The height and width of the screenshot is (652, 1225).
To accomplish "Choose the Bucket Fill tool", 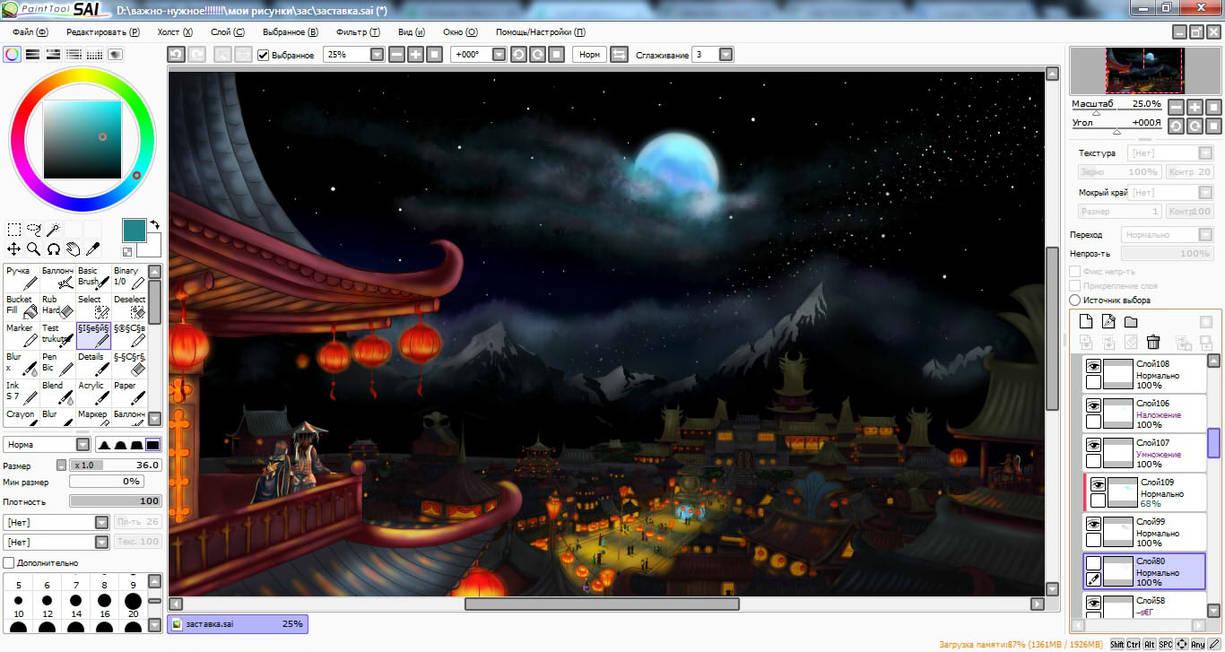I will pyautogui.click(x=21, y=306).
